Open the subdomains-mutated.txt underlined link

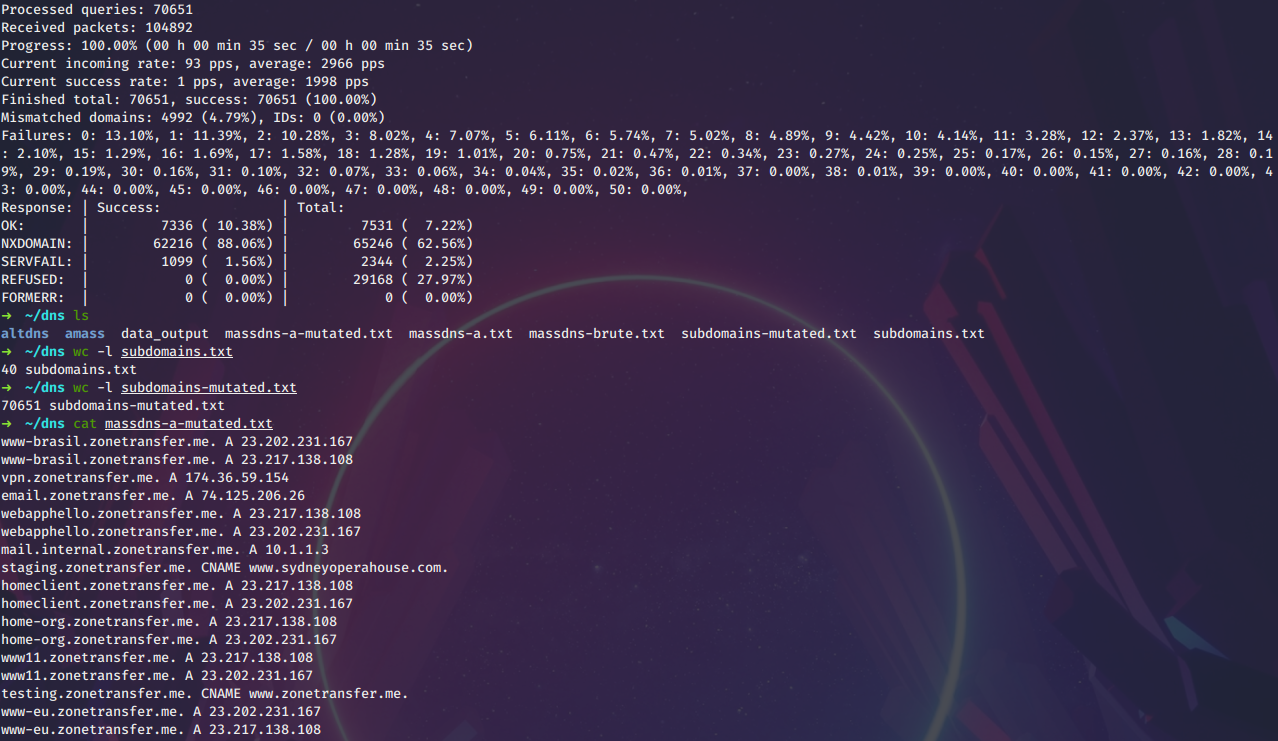click(208, 387)
